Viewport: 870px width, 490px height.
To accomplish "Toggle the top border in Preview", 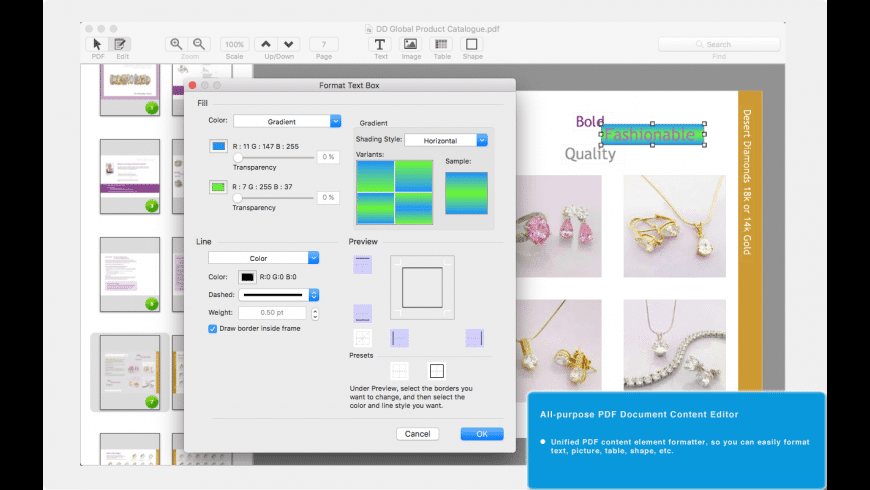I will [363, 264].
